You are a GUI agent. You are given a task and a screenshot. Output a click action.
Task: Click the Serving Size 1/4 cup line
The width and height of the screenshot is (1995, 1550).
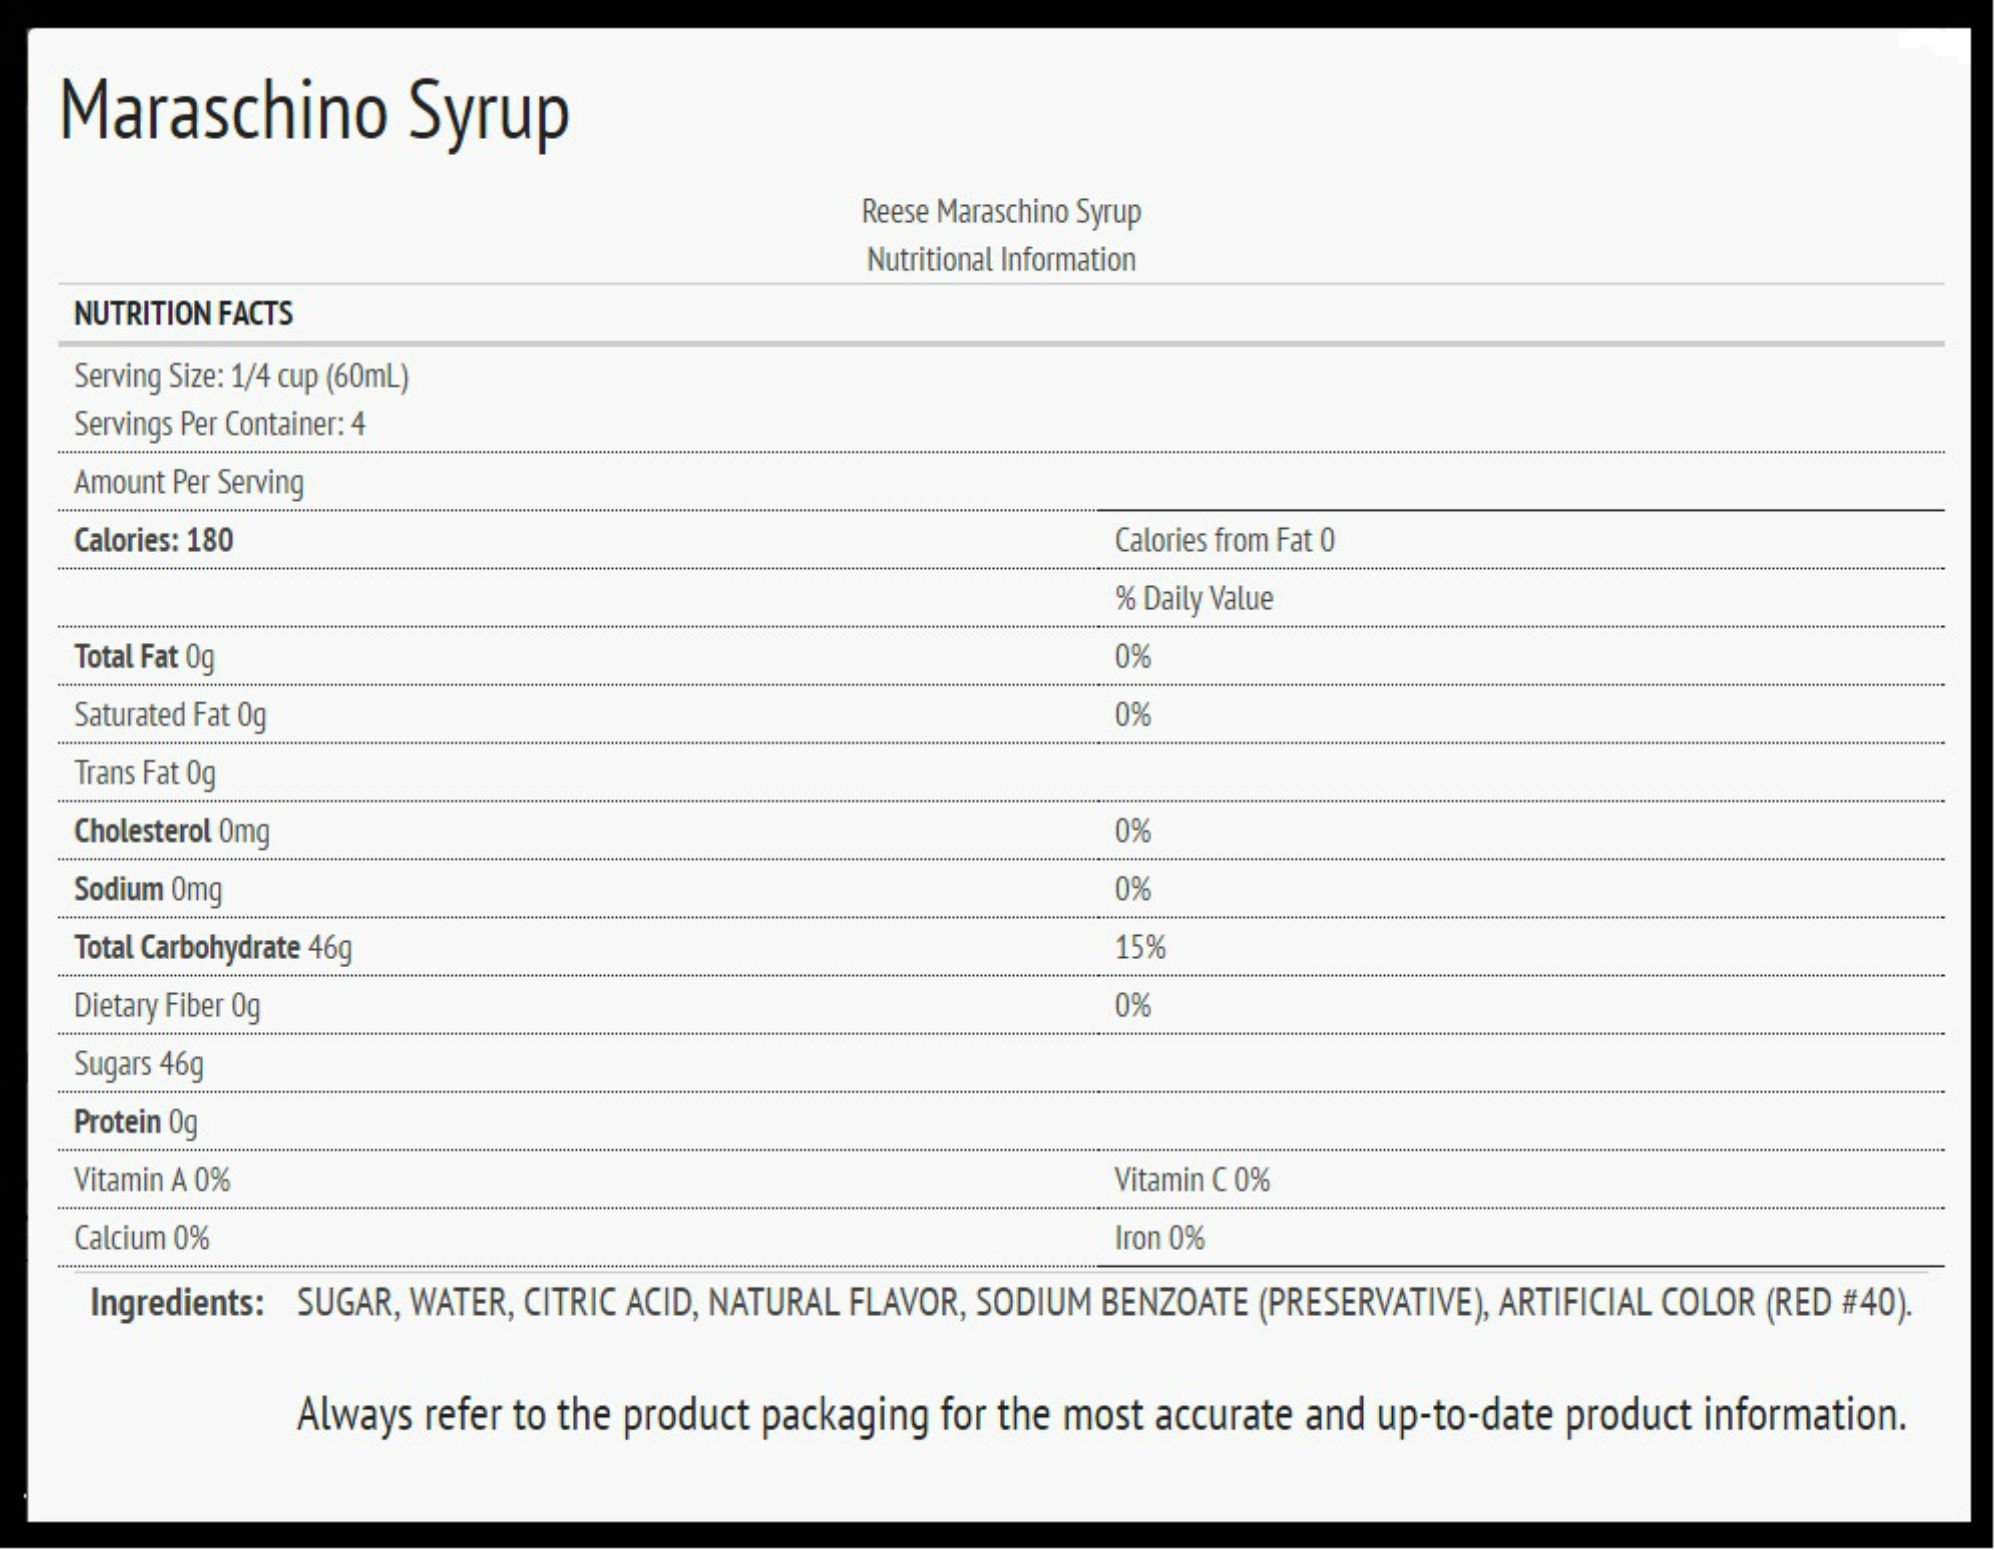point(241,377)
